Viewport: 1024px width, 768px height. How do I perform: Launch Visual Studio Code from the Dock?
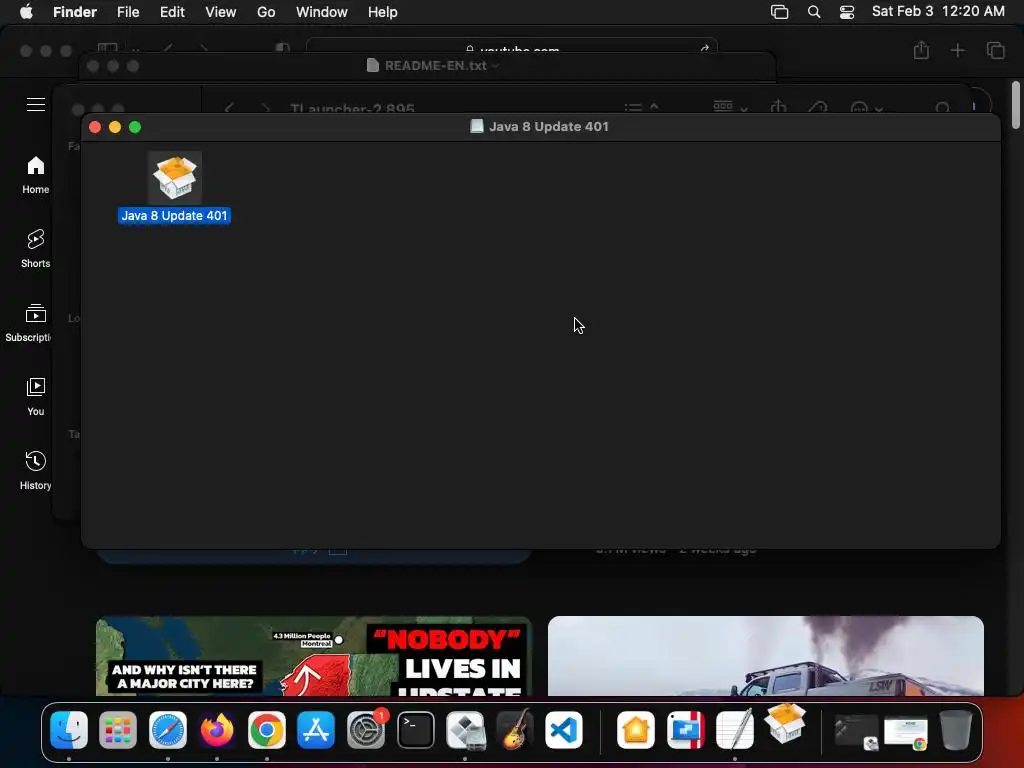(x=564, y=730)
